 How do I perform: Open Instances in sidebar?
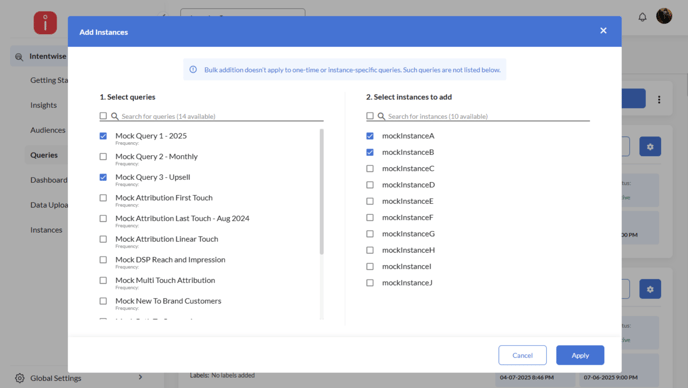(x=46, y=230)
